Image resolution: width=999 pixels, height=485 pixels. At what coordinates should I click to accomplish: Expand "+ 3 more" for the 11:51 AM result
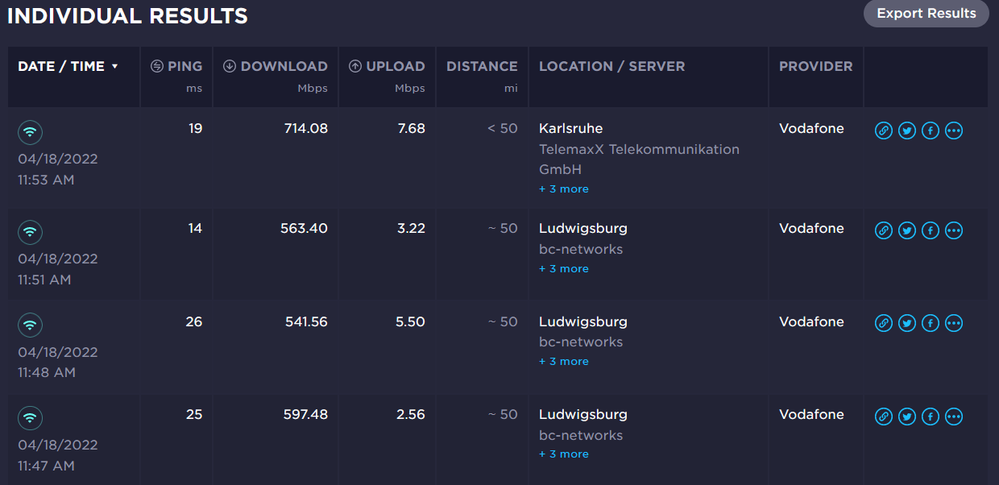564,269
